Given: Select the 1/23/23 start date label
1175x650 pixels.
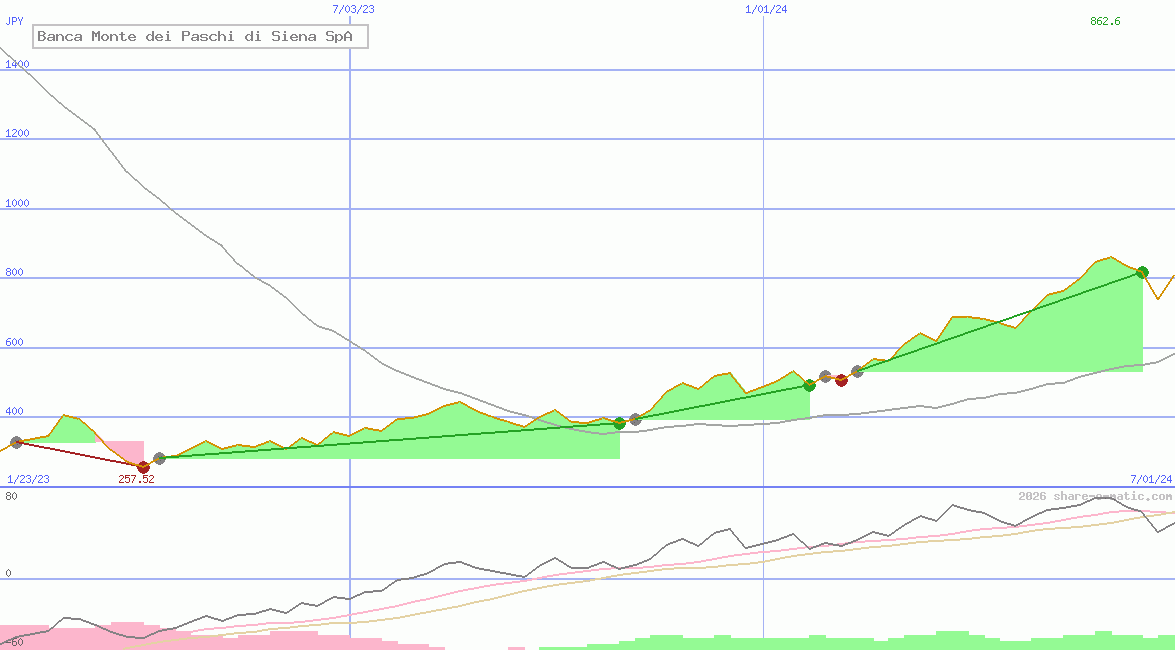Looking at the screenshot, I should pyautogui.click(x=27, y=479).
